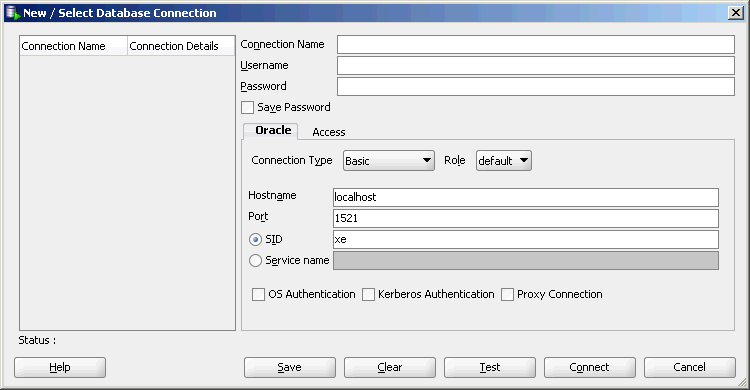The width and height of the screenshot is (750, 390).
Task: Click the Connection Name column header
Action: click(x=74, y=46)
